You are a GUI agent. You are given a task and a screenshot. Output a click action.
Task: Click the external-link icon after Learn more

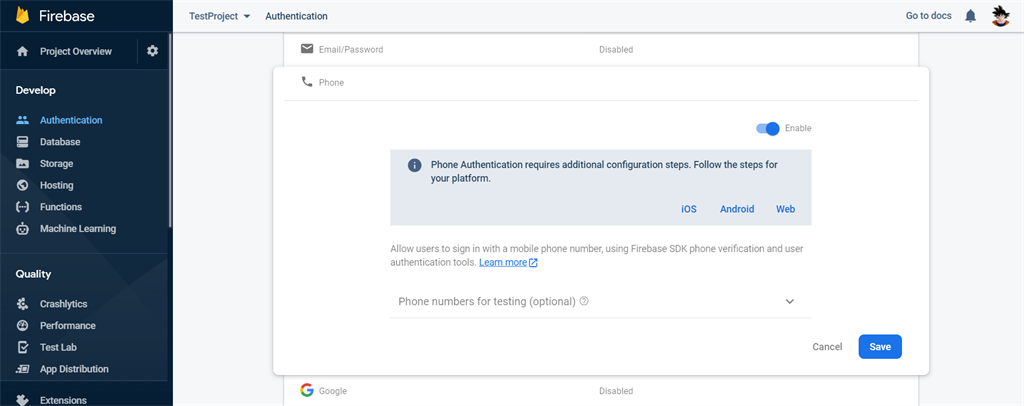[x=534, y=262]
